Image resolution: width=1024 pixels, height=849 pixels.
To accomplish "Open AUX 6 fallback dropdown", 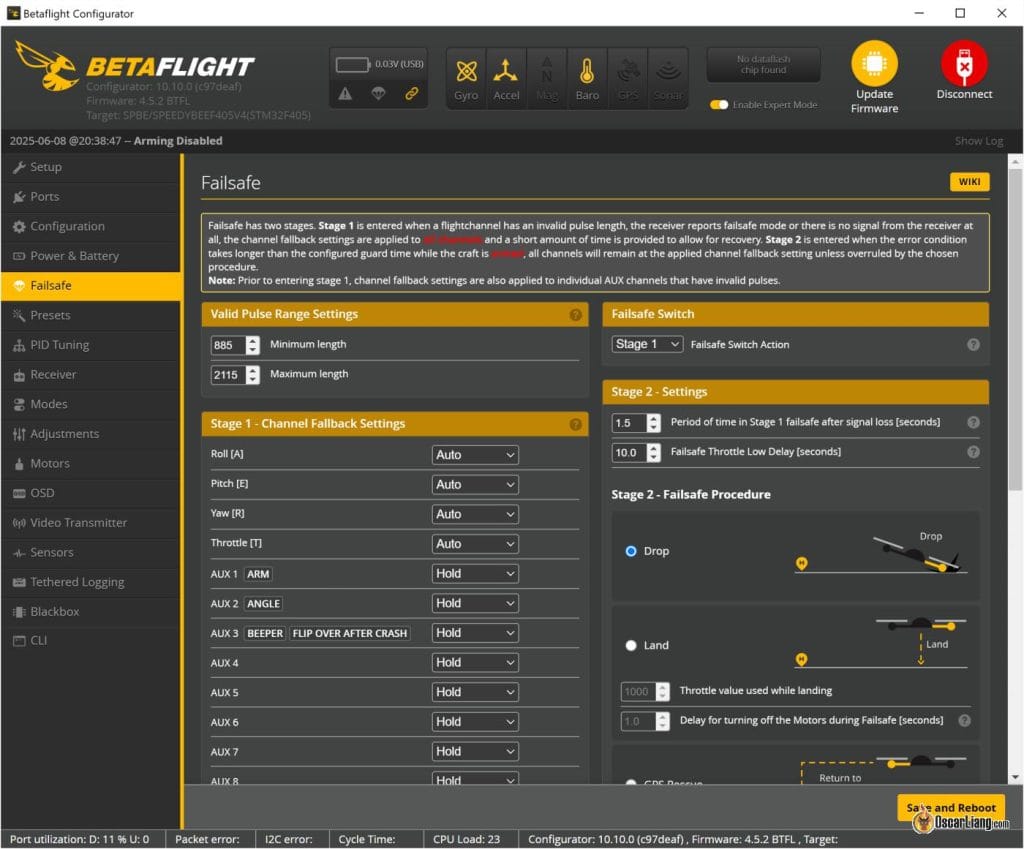I will click(475, 722).
